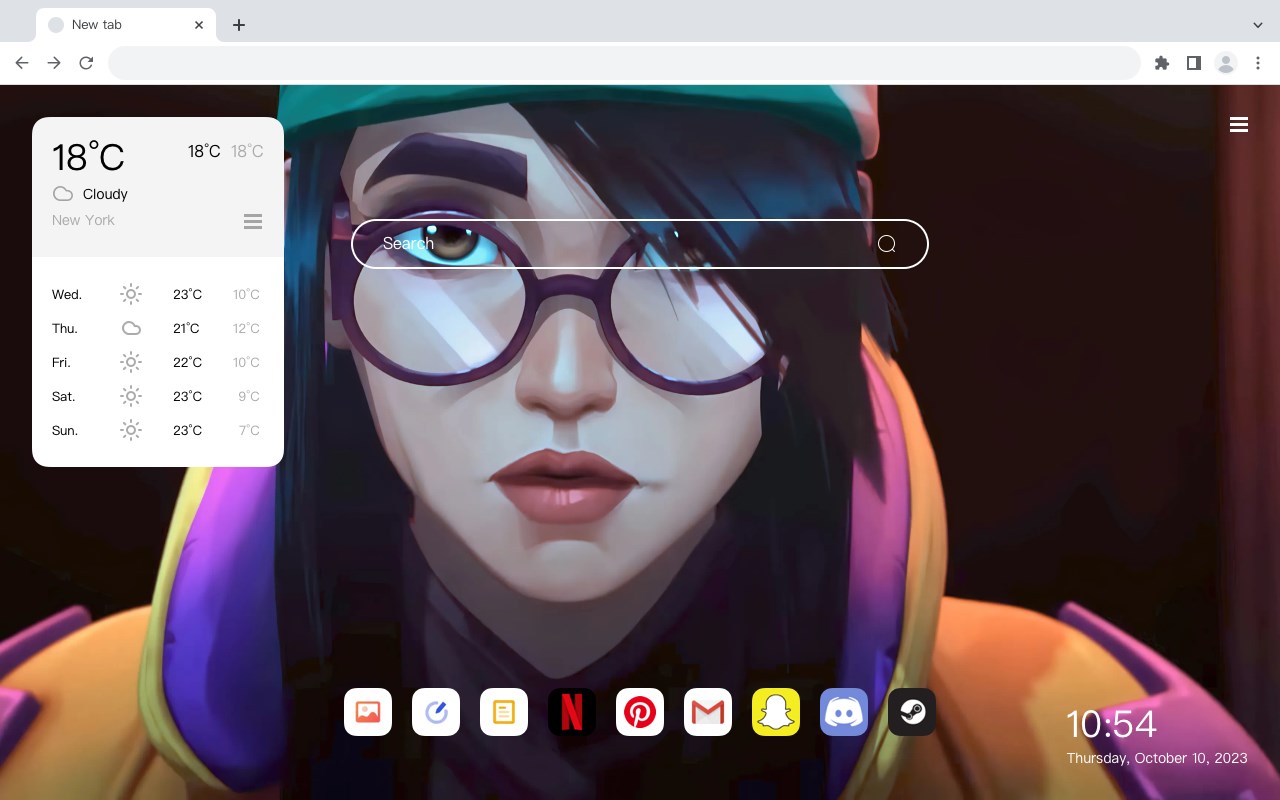Focus the browser address bar
The width and height of the screenshot is (1280, 800).
point(624,63)
